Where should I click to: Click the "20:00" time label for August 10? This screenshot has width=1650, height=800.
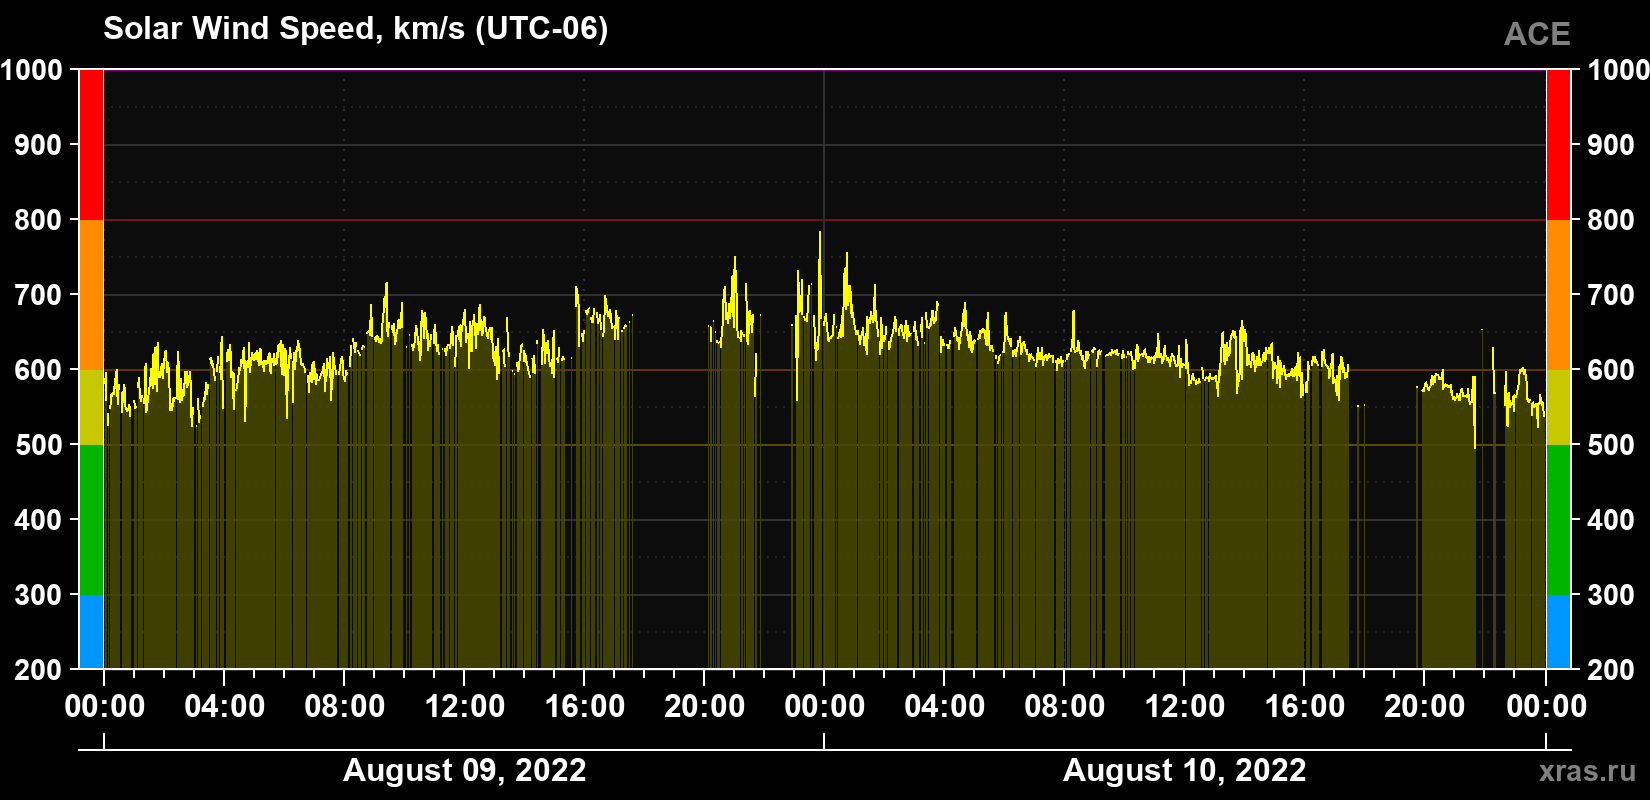(x=1425, y=707)
